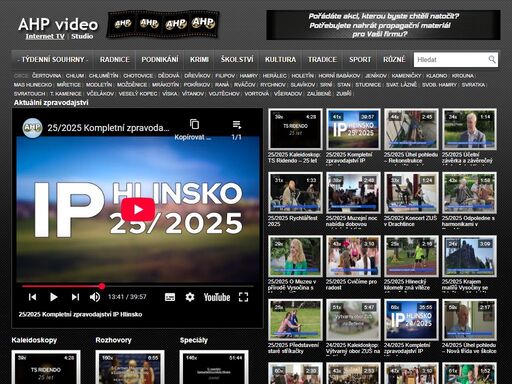512x384 pixels.
Task: Play the video with the red YouTube button
Action: pos(138,209)
